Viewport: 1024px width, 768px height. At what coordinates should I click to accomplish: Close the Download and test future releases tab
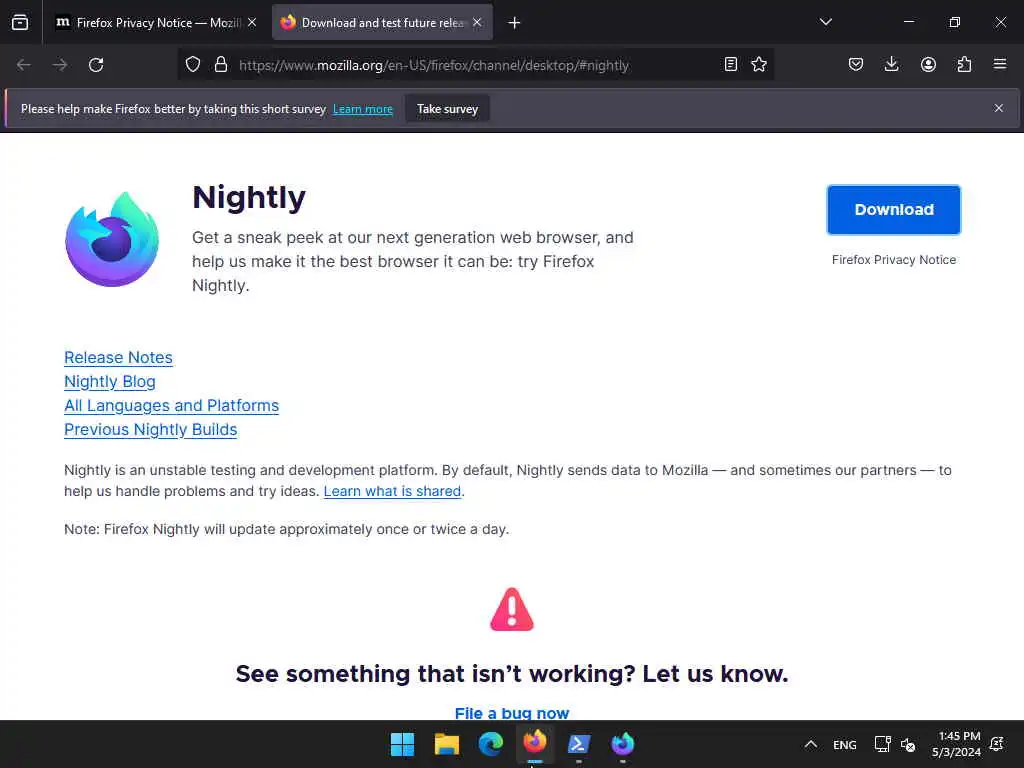point(477,22)
